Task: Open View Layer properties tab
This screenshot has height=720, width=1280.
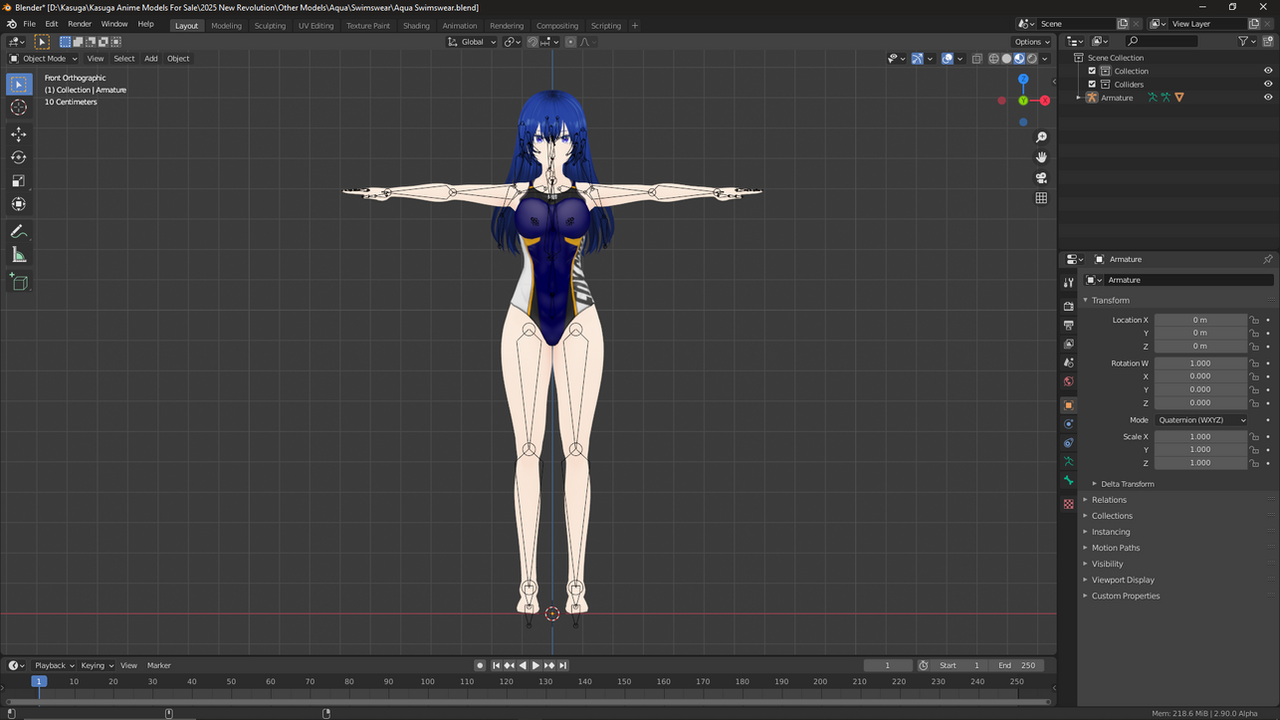Action: 1069,344
